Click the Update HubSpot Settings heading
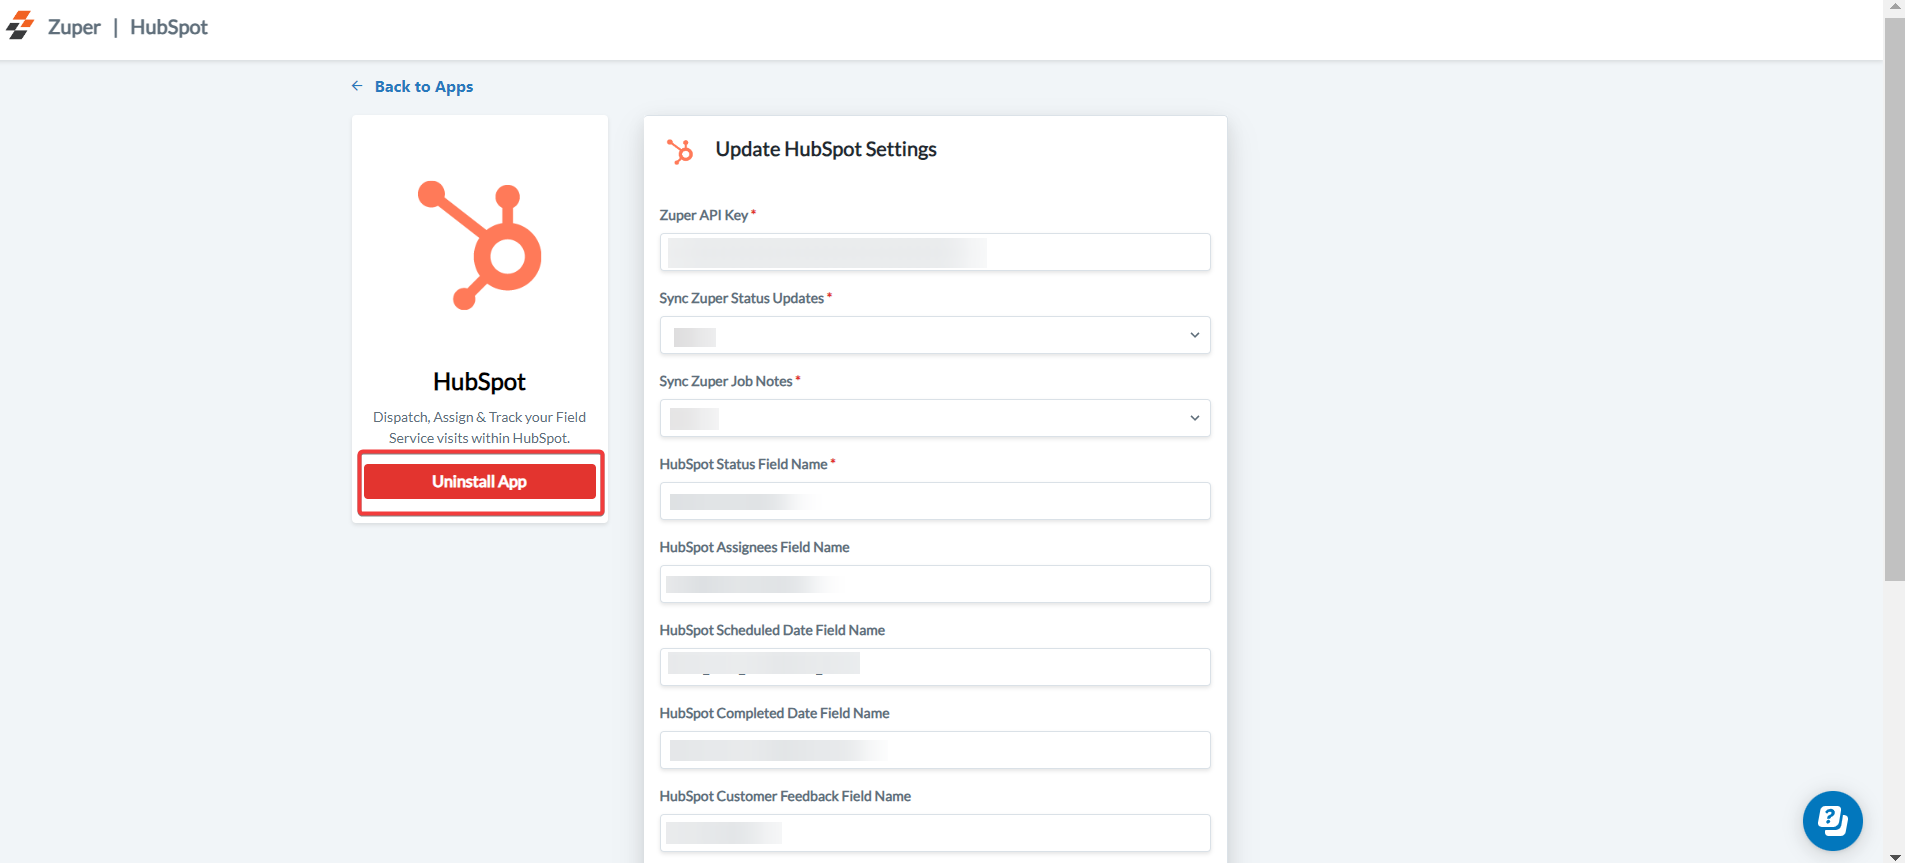The width and height of the screenshot is (1905, 863). pyautogui.click(x=825, y=150)
